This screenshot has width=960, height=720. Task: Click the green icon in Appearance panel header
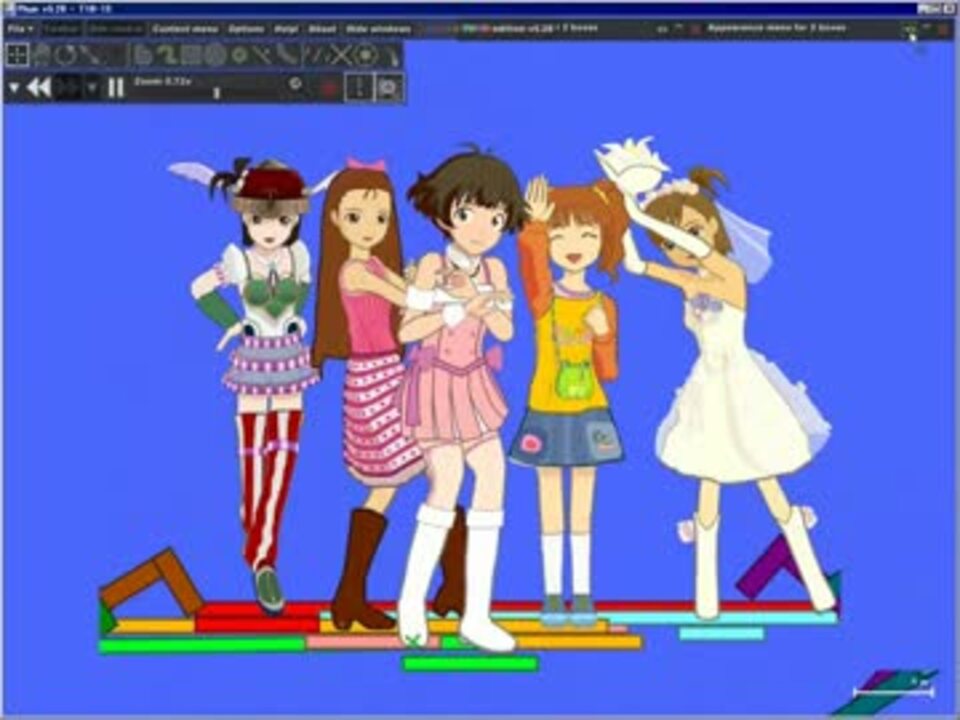[x=910, y=28]
